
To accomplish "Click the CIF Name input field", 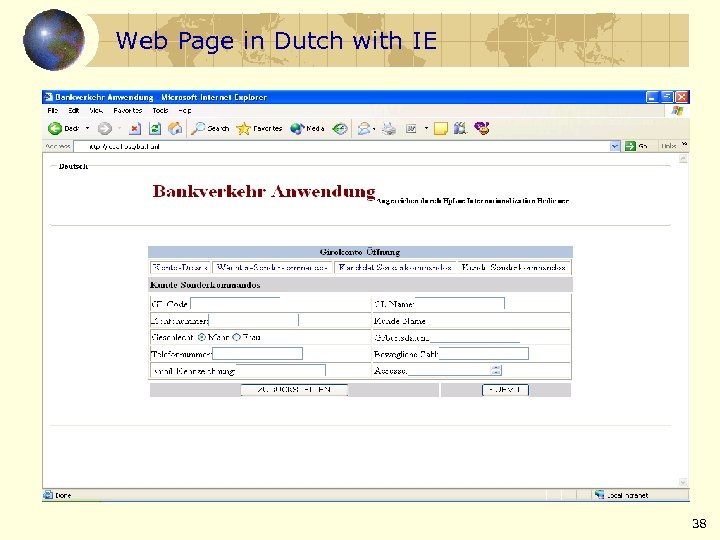I will (460, 304).
